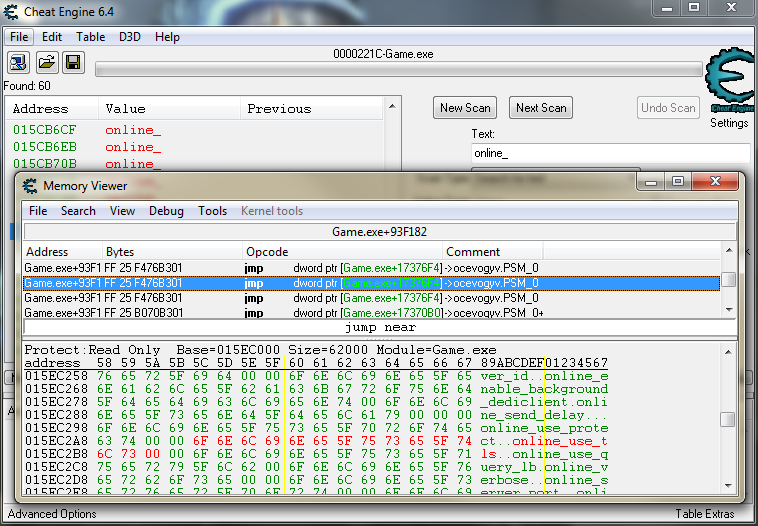Open Memory Viewer's Tools menu
This screenshot has height=526, width=758.
tap(212, 211)
